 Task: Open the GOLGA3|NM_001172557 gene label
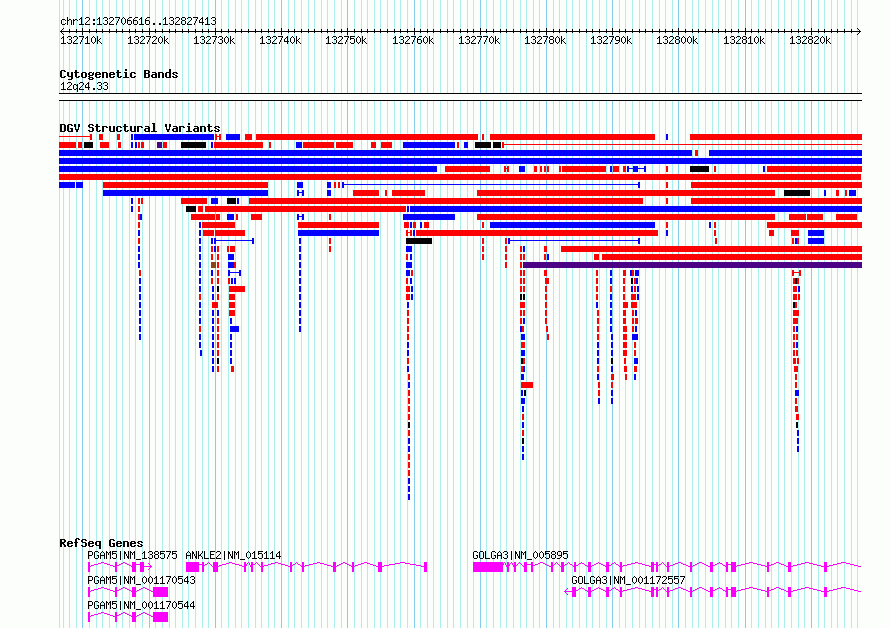click(x=628, y=580)
